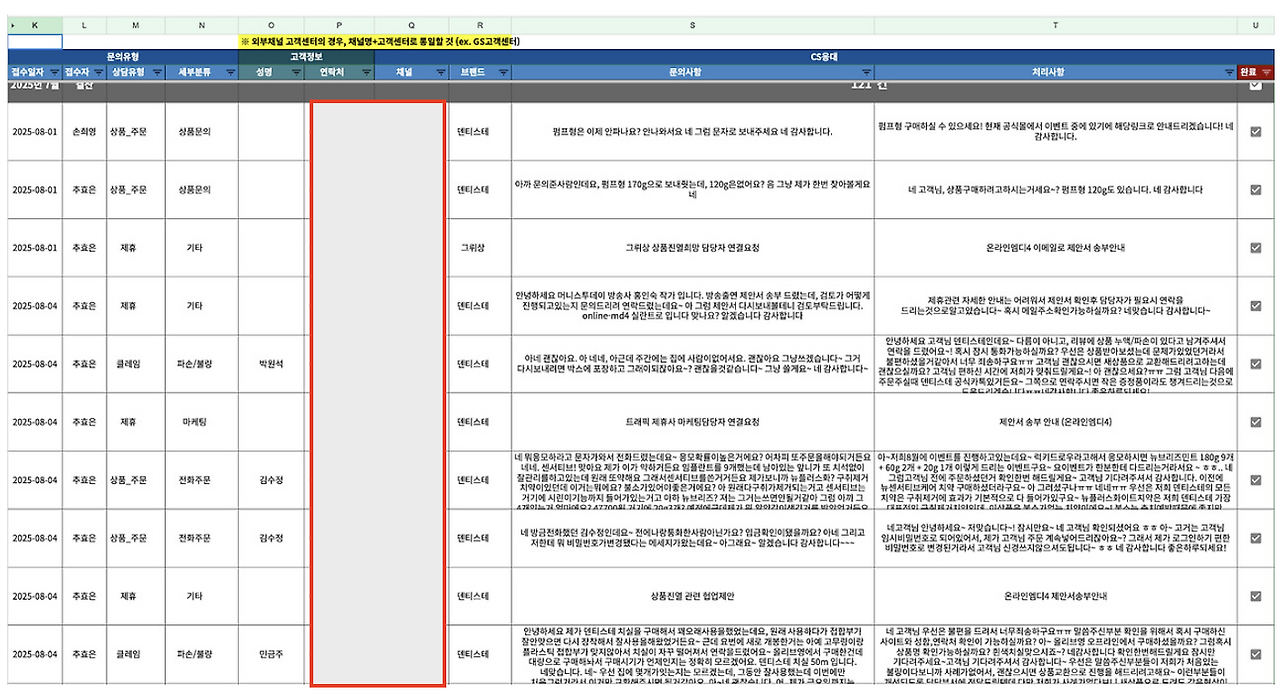The width and height of the screenshot is (1280, 693).
Task: Click the 채널 filter funnel icon
Action: pos(440,70)
